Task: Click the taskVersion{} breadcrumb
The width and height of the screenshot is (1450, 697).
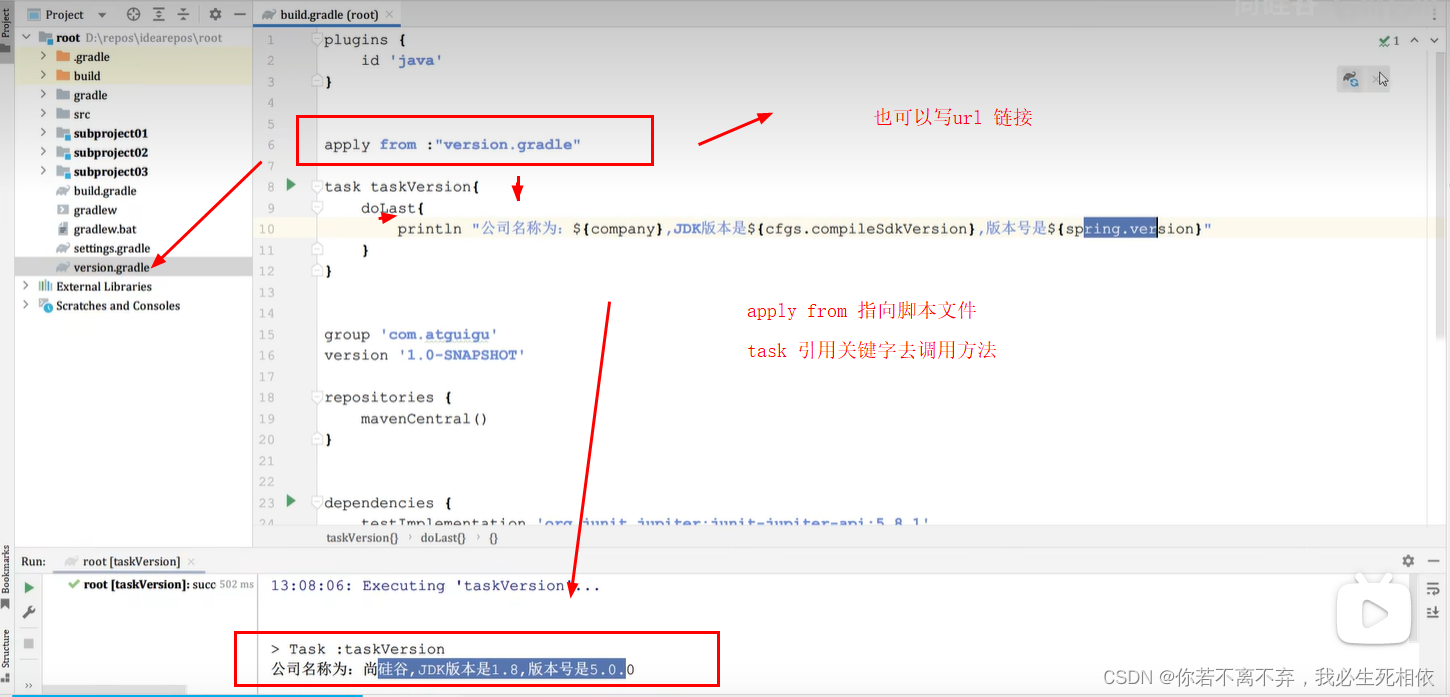Action: (x=362, y=537)
